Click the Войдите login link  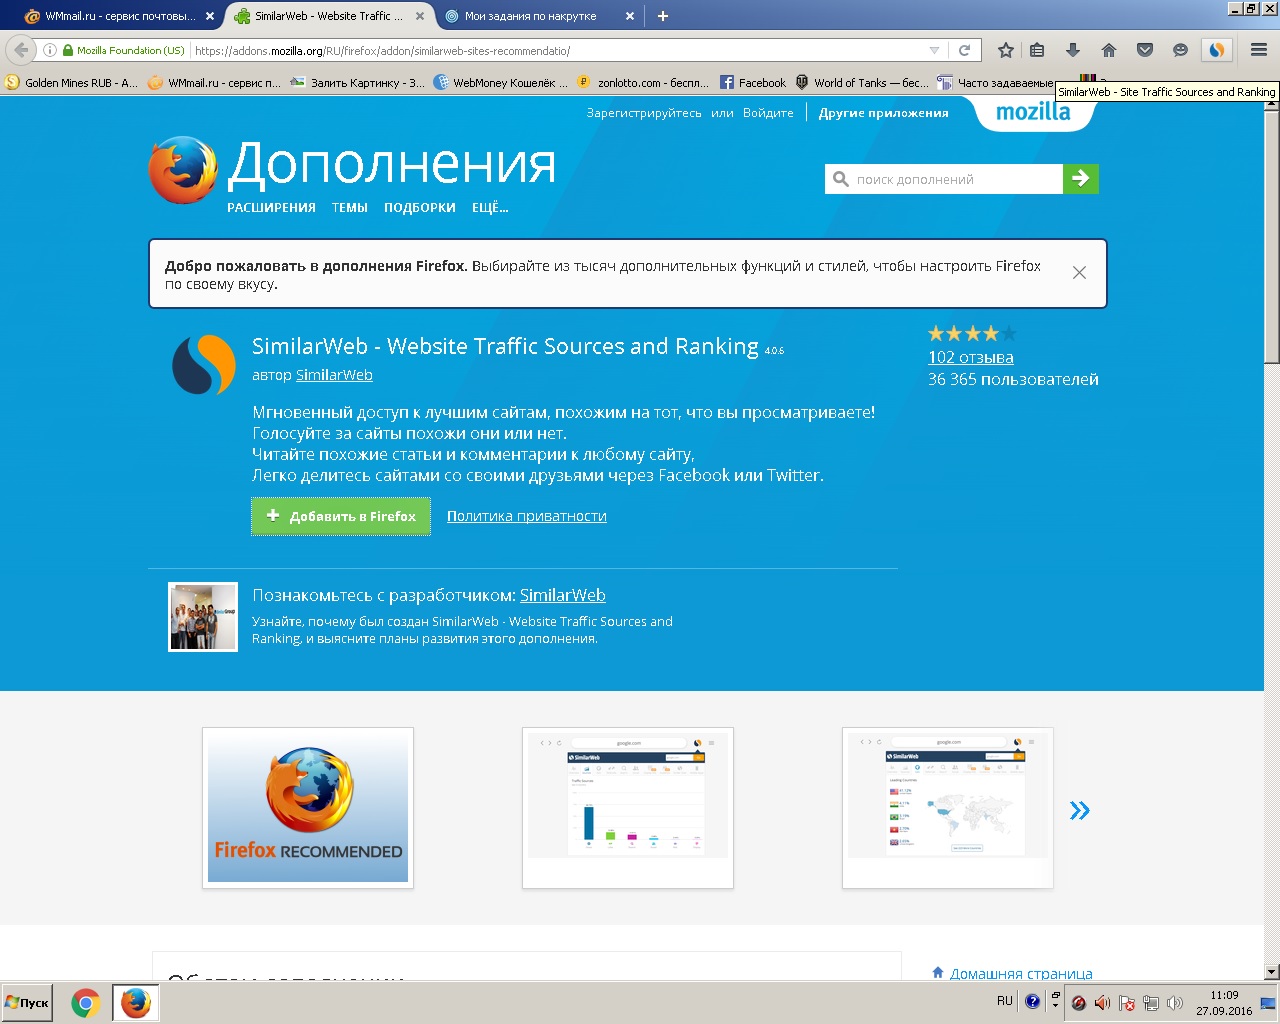pos(768,113)
